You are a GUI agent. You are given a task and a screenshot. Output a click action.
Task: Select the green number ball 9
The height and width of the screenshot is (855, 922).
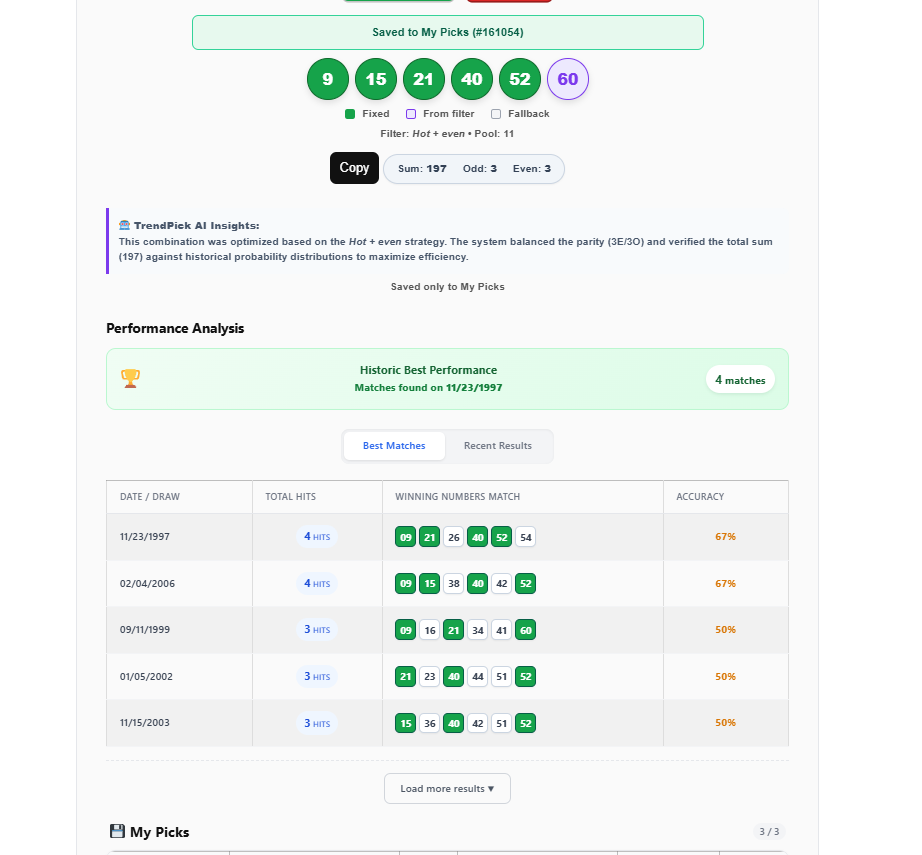(x=327, y=79)
